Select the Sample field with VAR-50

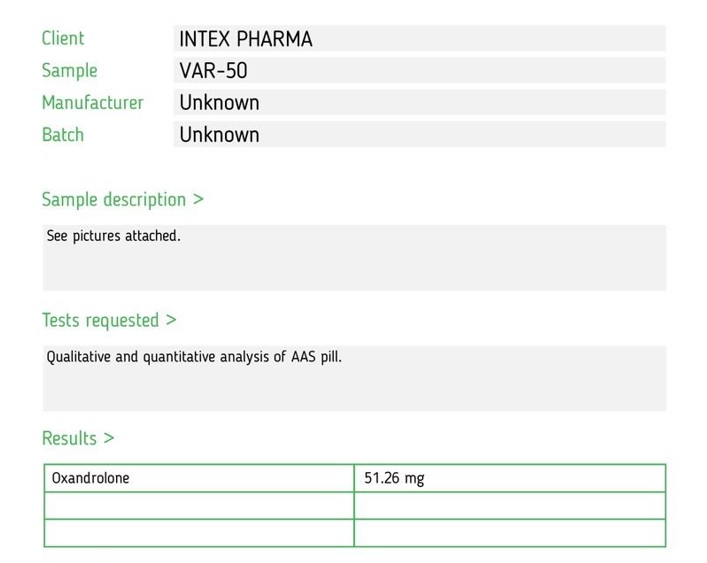pyautogui.click(x=419, y=70)
